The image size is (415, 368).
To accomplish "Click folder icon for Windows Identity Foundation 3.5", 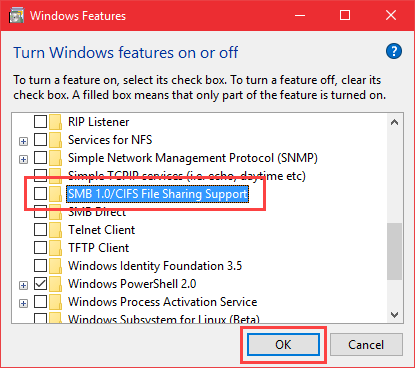I will click(x=55, y=266).
